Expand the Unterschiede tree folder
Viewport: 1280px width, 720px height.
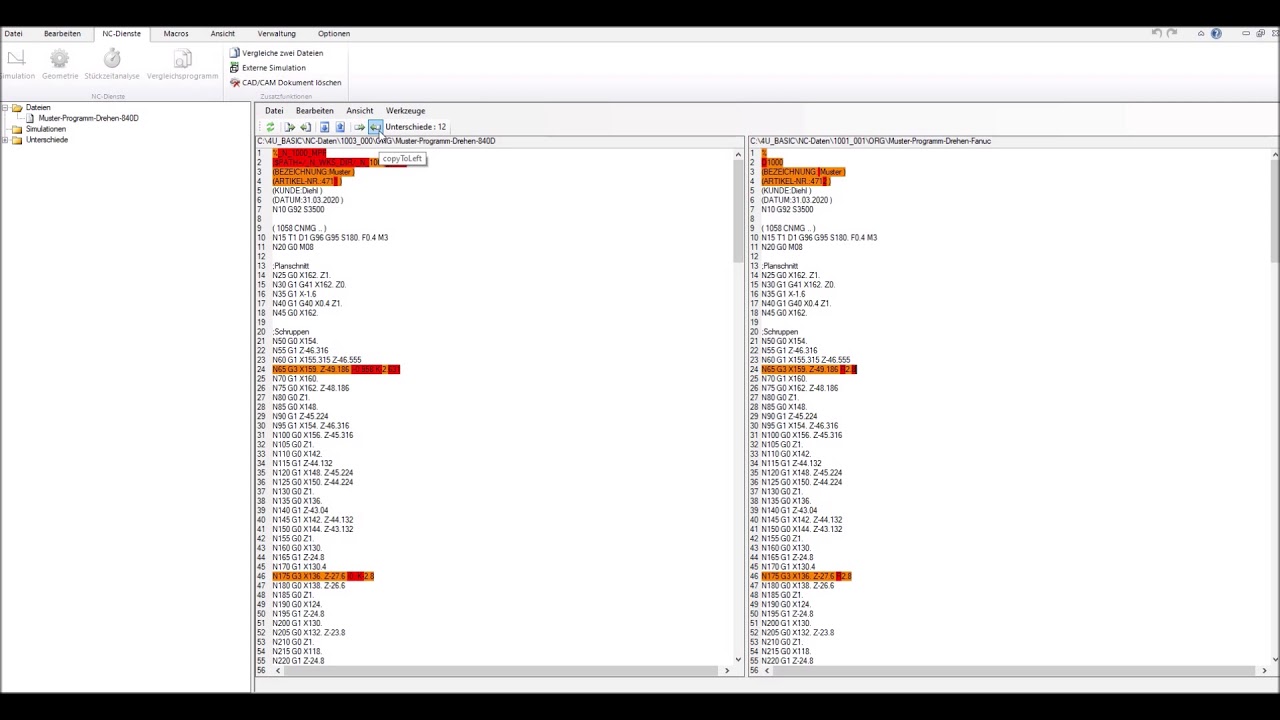coord(5,140)
